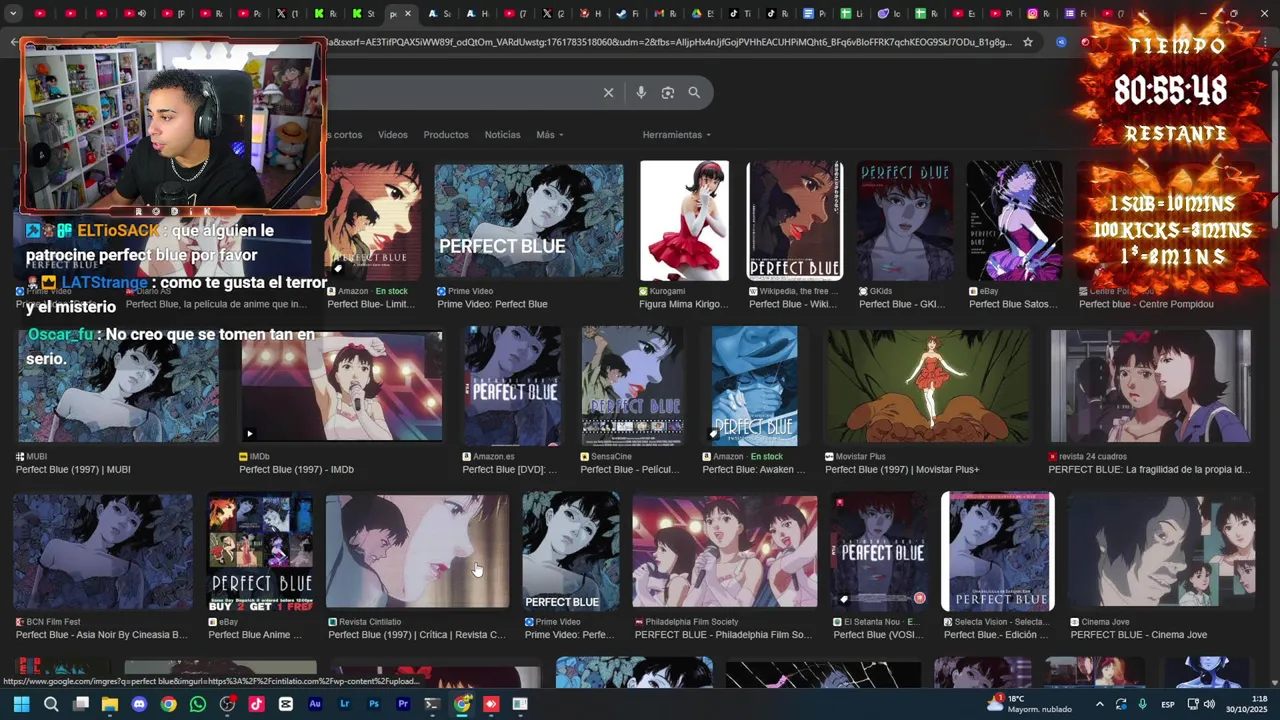Screen dimensions: 1280x720
Task: Open the Videos search filter
Action: (393, 135)
